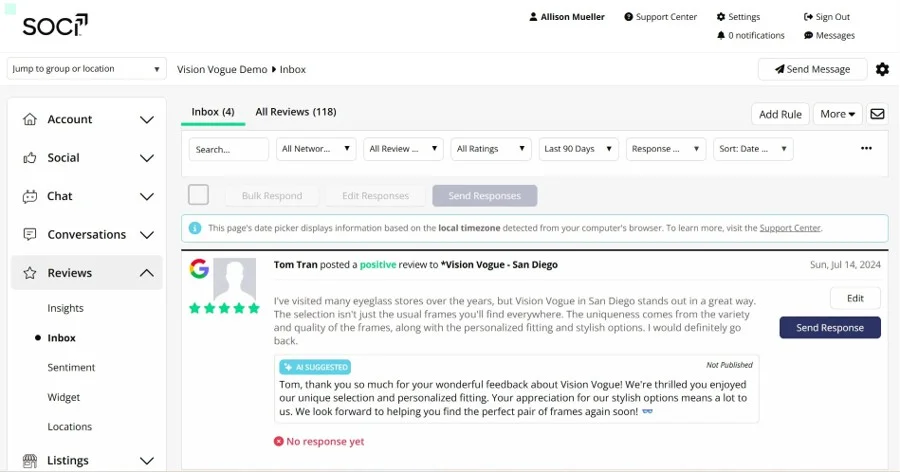Click the Chat bot icon
Viewport: 900px width, 472px height.
(30, 196)
